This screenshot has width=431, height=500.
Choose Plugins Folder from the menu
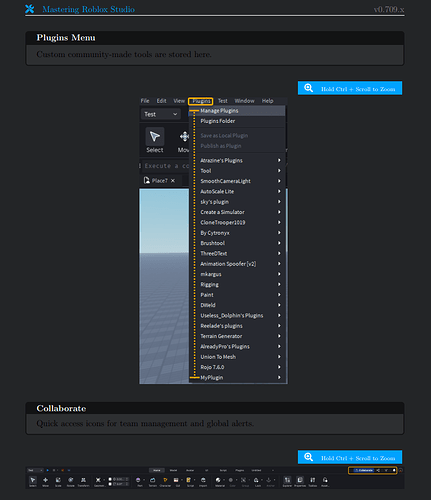(237, 121)
